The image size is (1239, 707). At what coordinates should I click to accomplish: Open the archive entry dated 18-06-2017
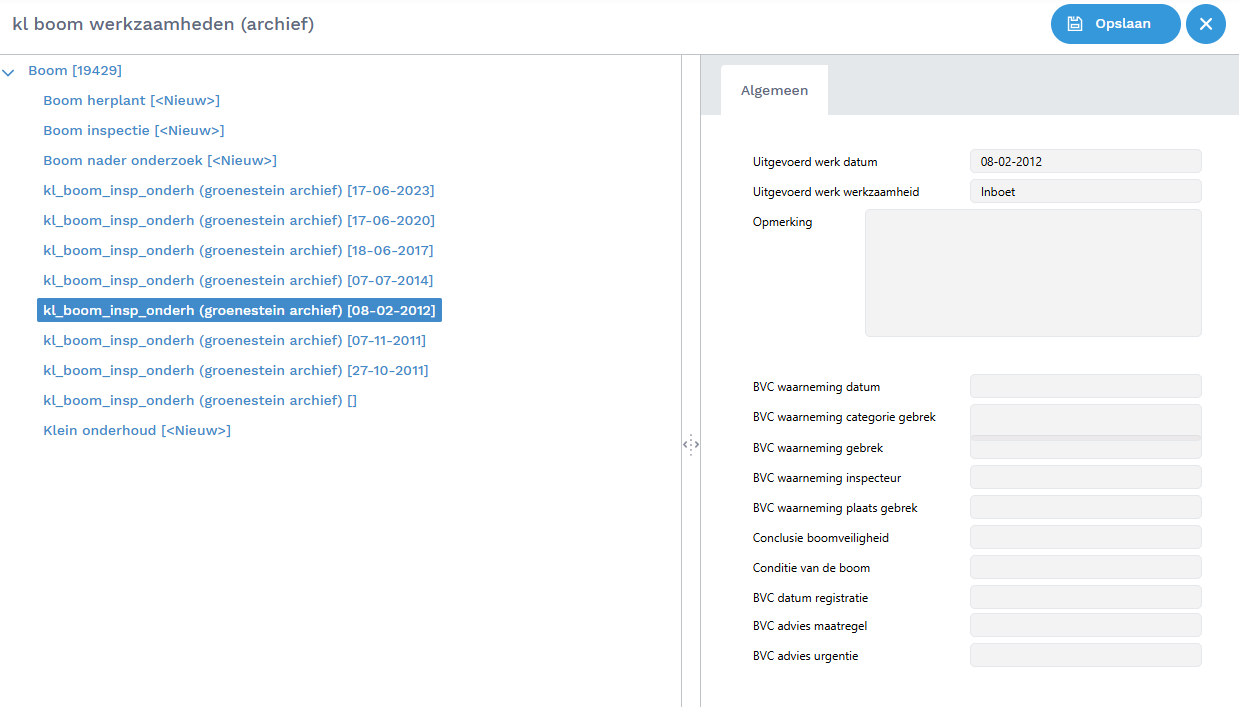[238, 251]
